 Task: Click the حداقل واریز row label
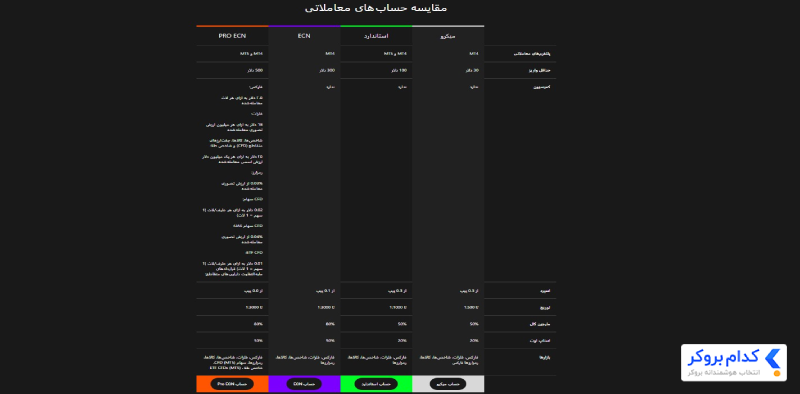tap(539, 70)
